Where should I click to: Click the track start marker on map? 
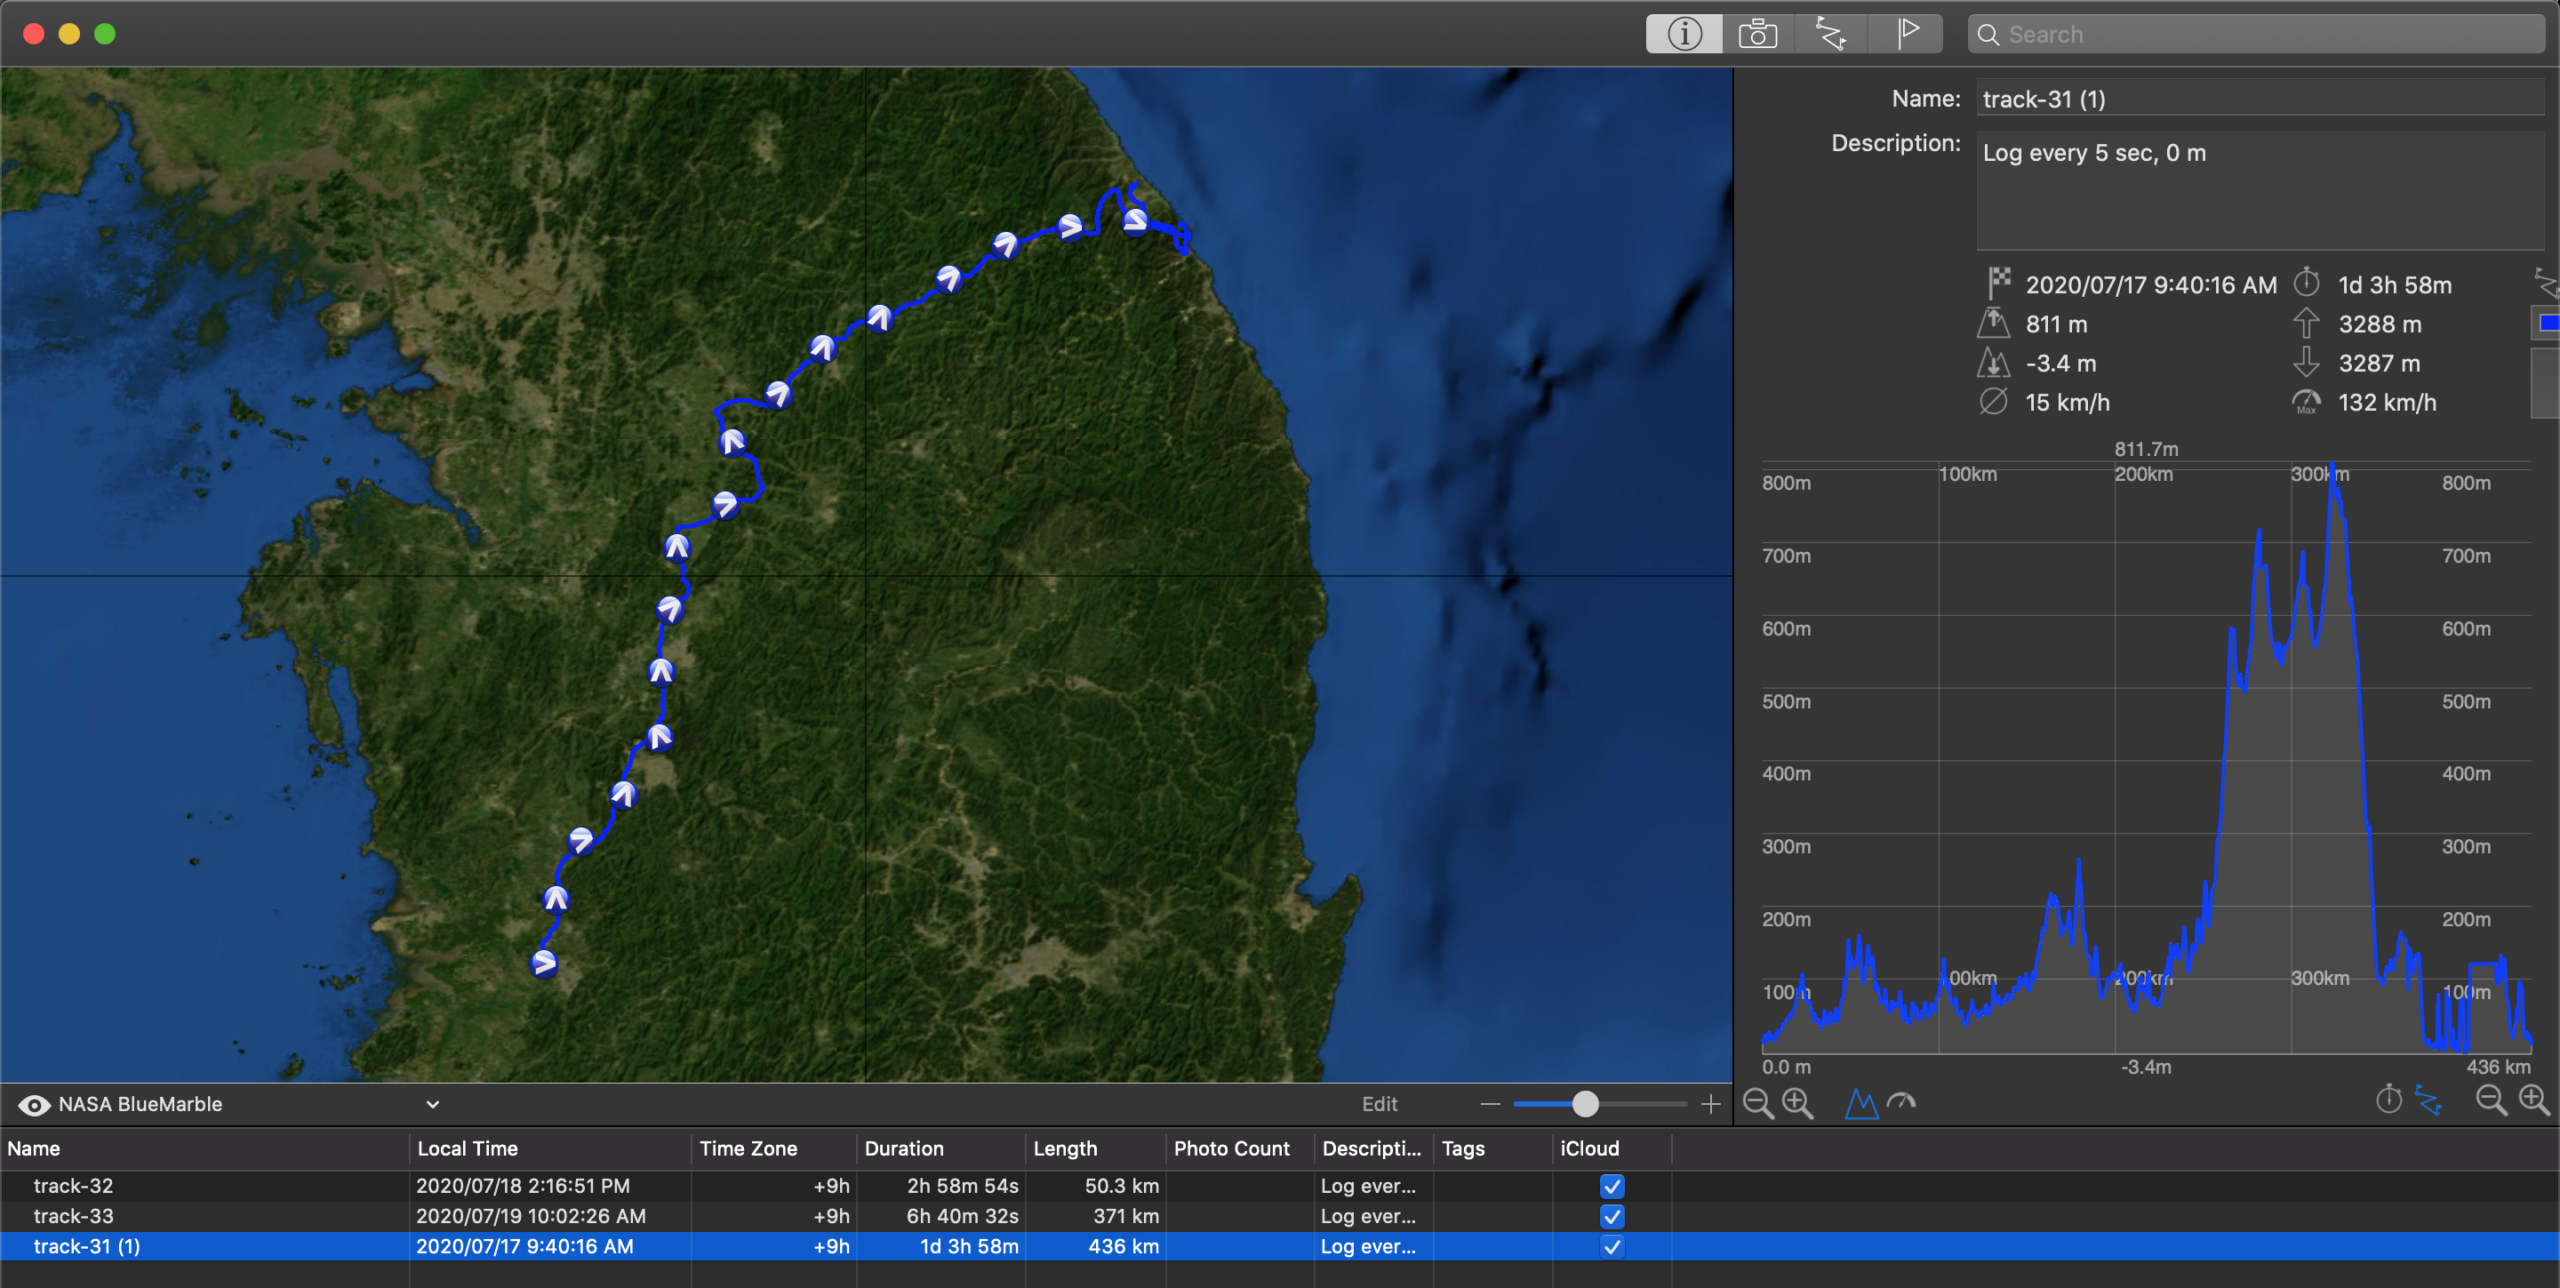click(544, 963)
